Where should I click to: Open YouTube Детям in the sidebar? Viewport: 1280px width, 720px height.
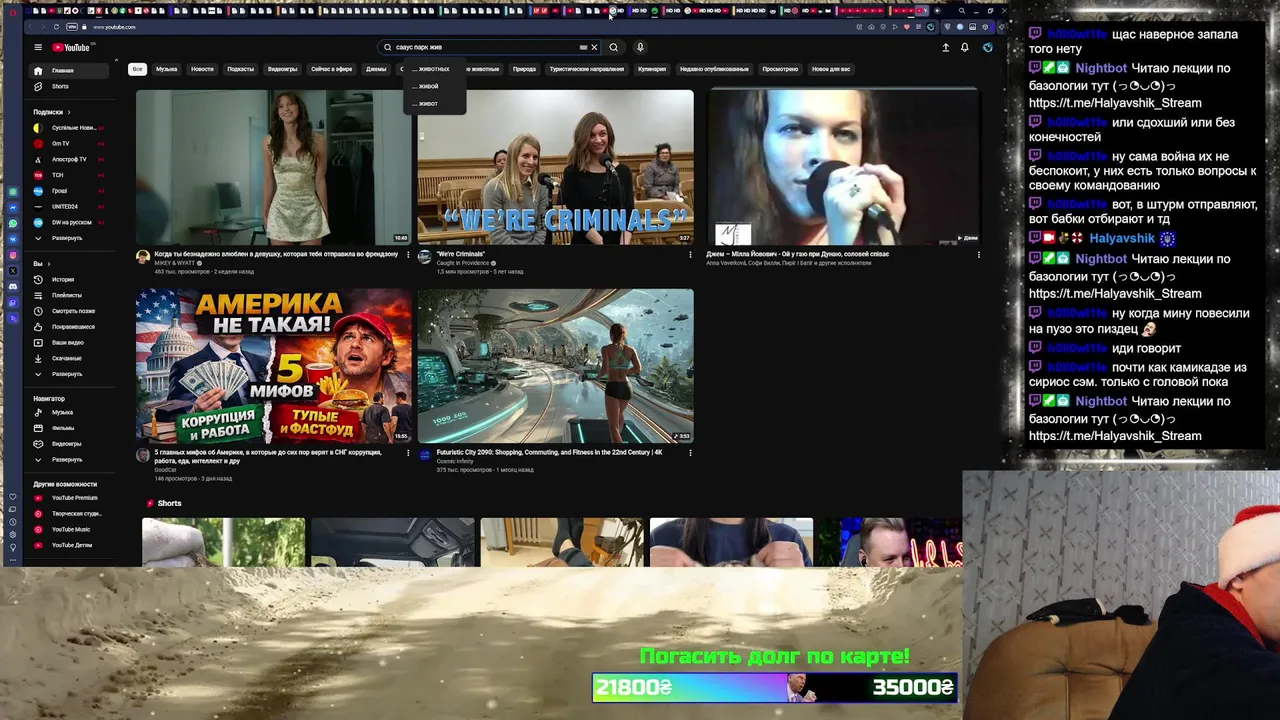point(71,545)
